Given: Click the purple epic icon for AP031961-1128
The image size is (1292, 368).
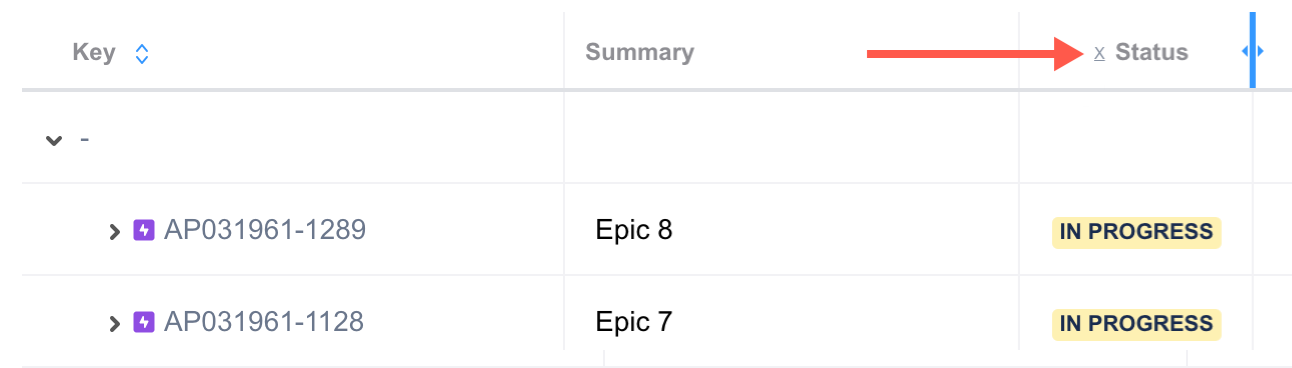Looking at the screenshot, I should coord(144,323).
